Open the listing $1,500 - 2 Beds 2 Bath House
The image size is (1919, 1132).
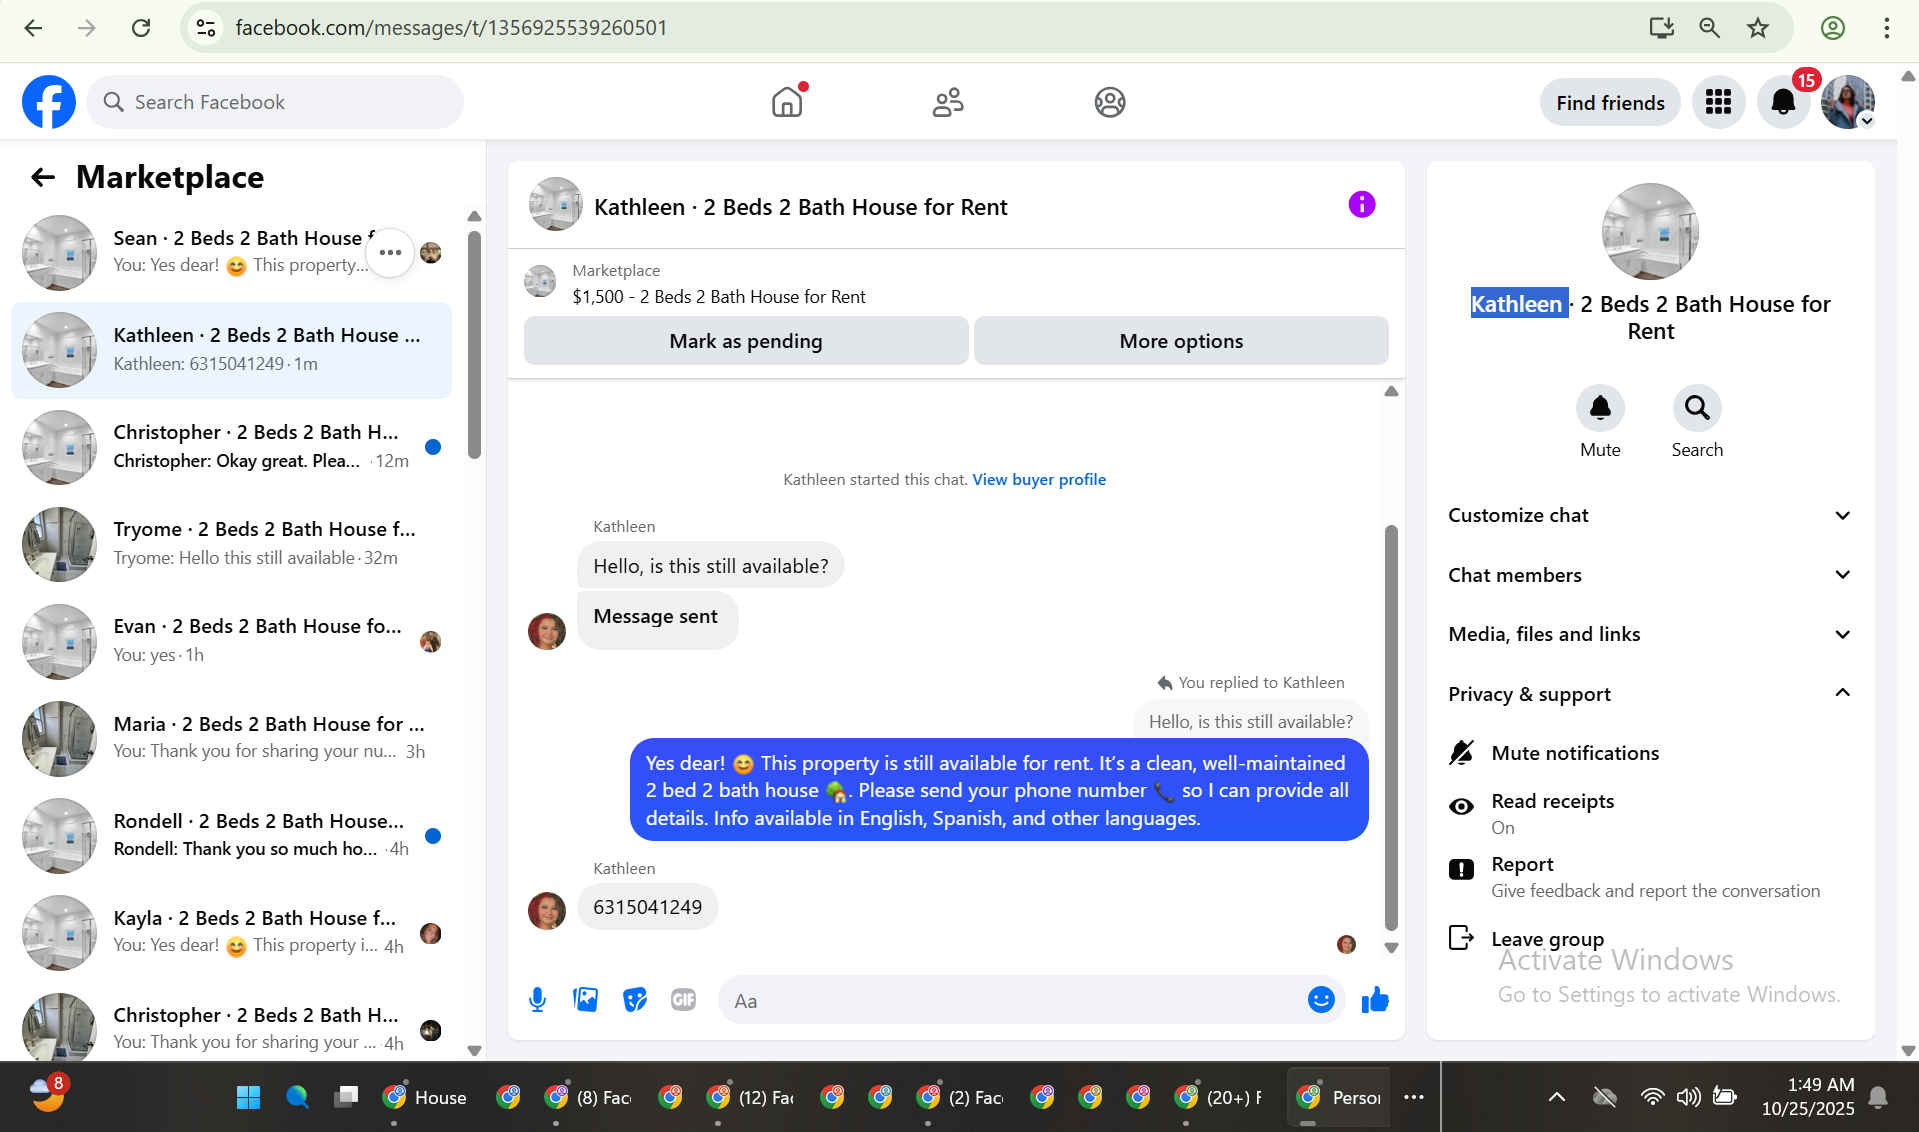(x=719, y=297)
